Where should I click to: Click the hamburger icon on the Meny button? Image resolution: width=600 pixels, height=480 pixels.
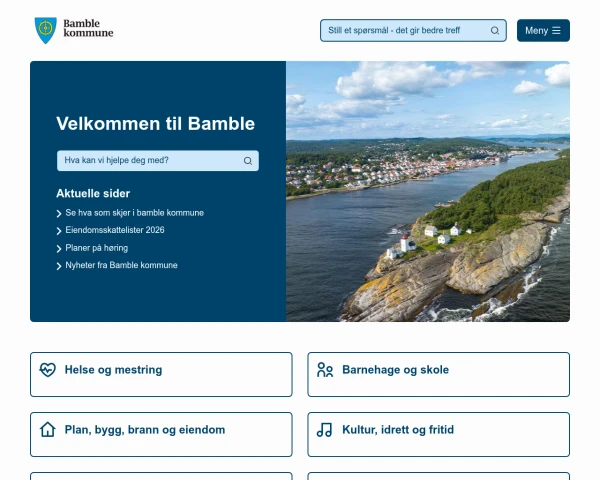[x=556, y=31]
